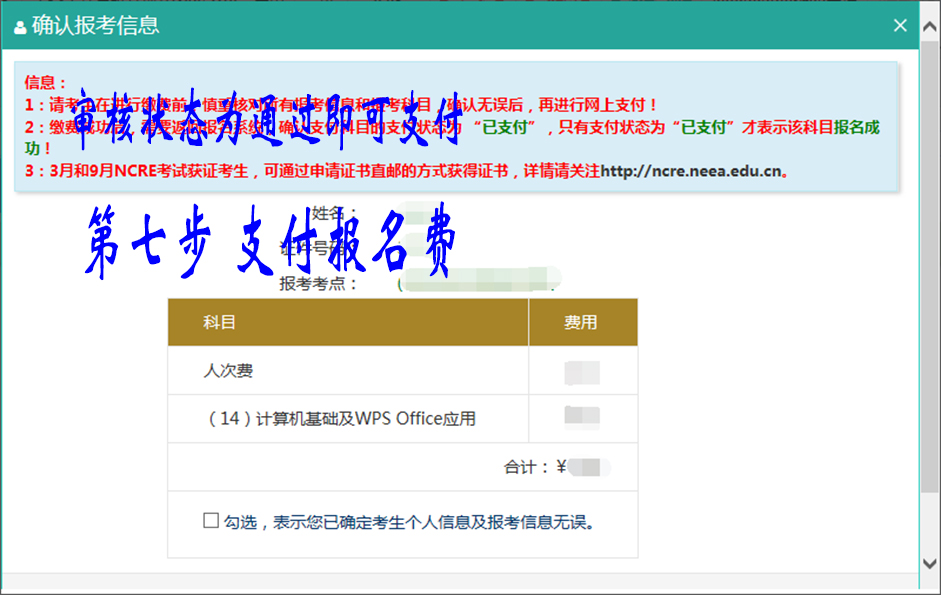Click the red 信息 notice heading
The image size is (941, 595).
[46, 83]
